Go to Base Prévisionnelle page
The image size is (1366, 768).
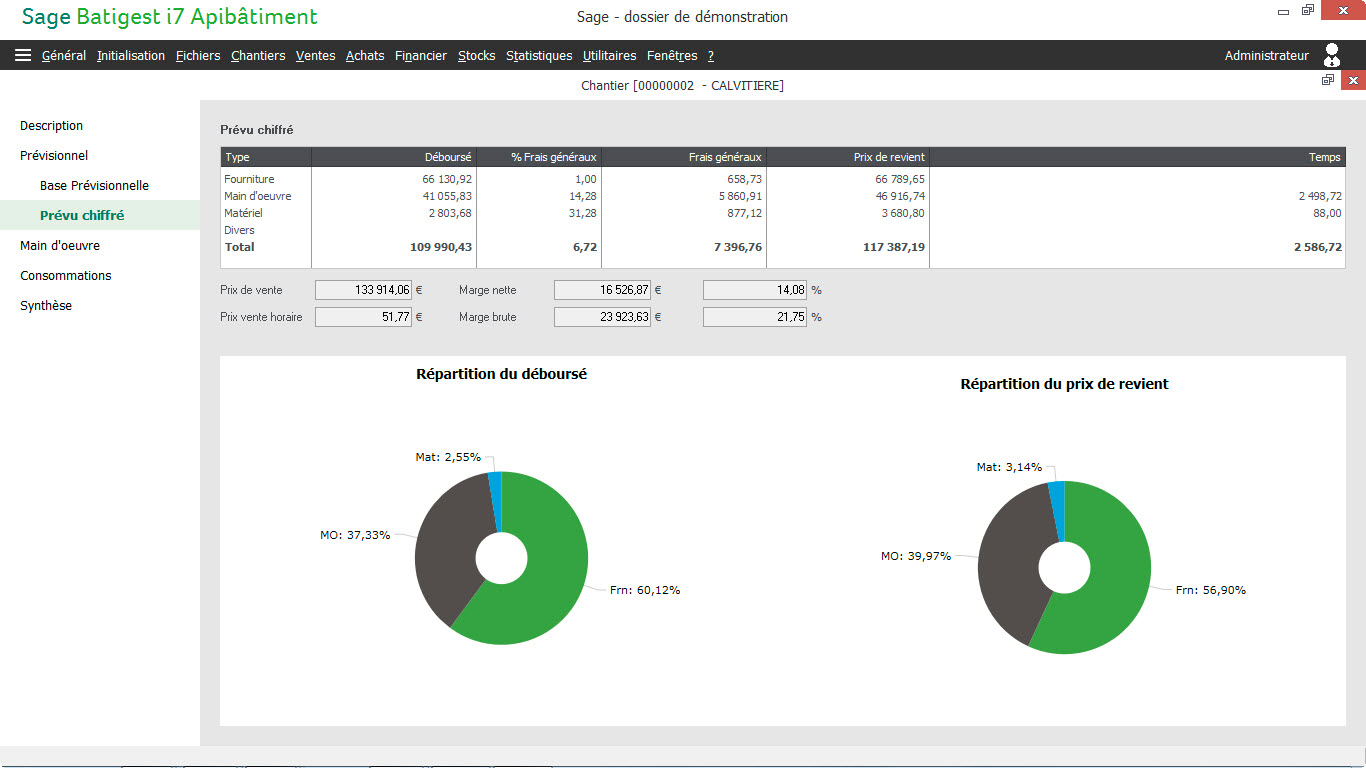pyautogui.click(x=94, y=186)
